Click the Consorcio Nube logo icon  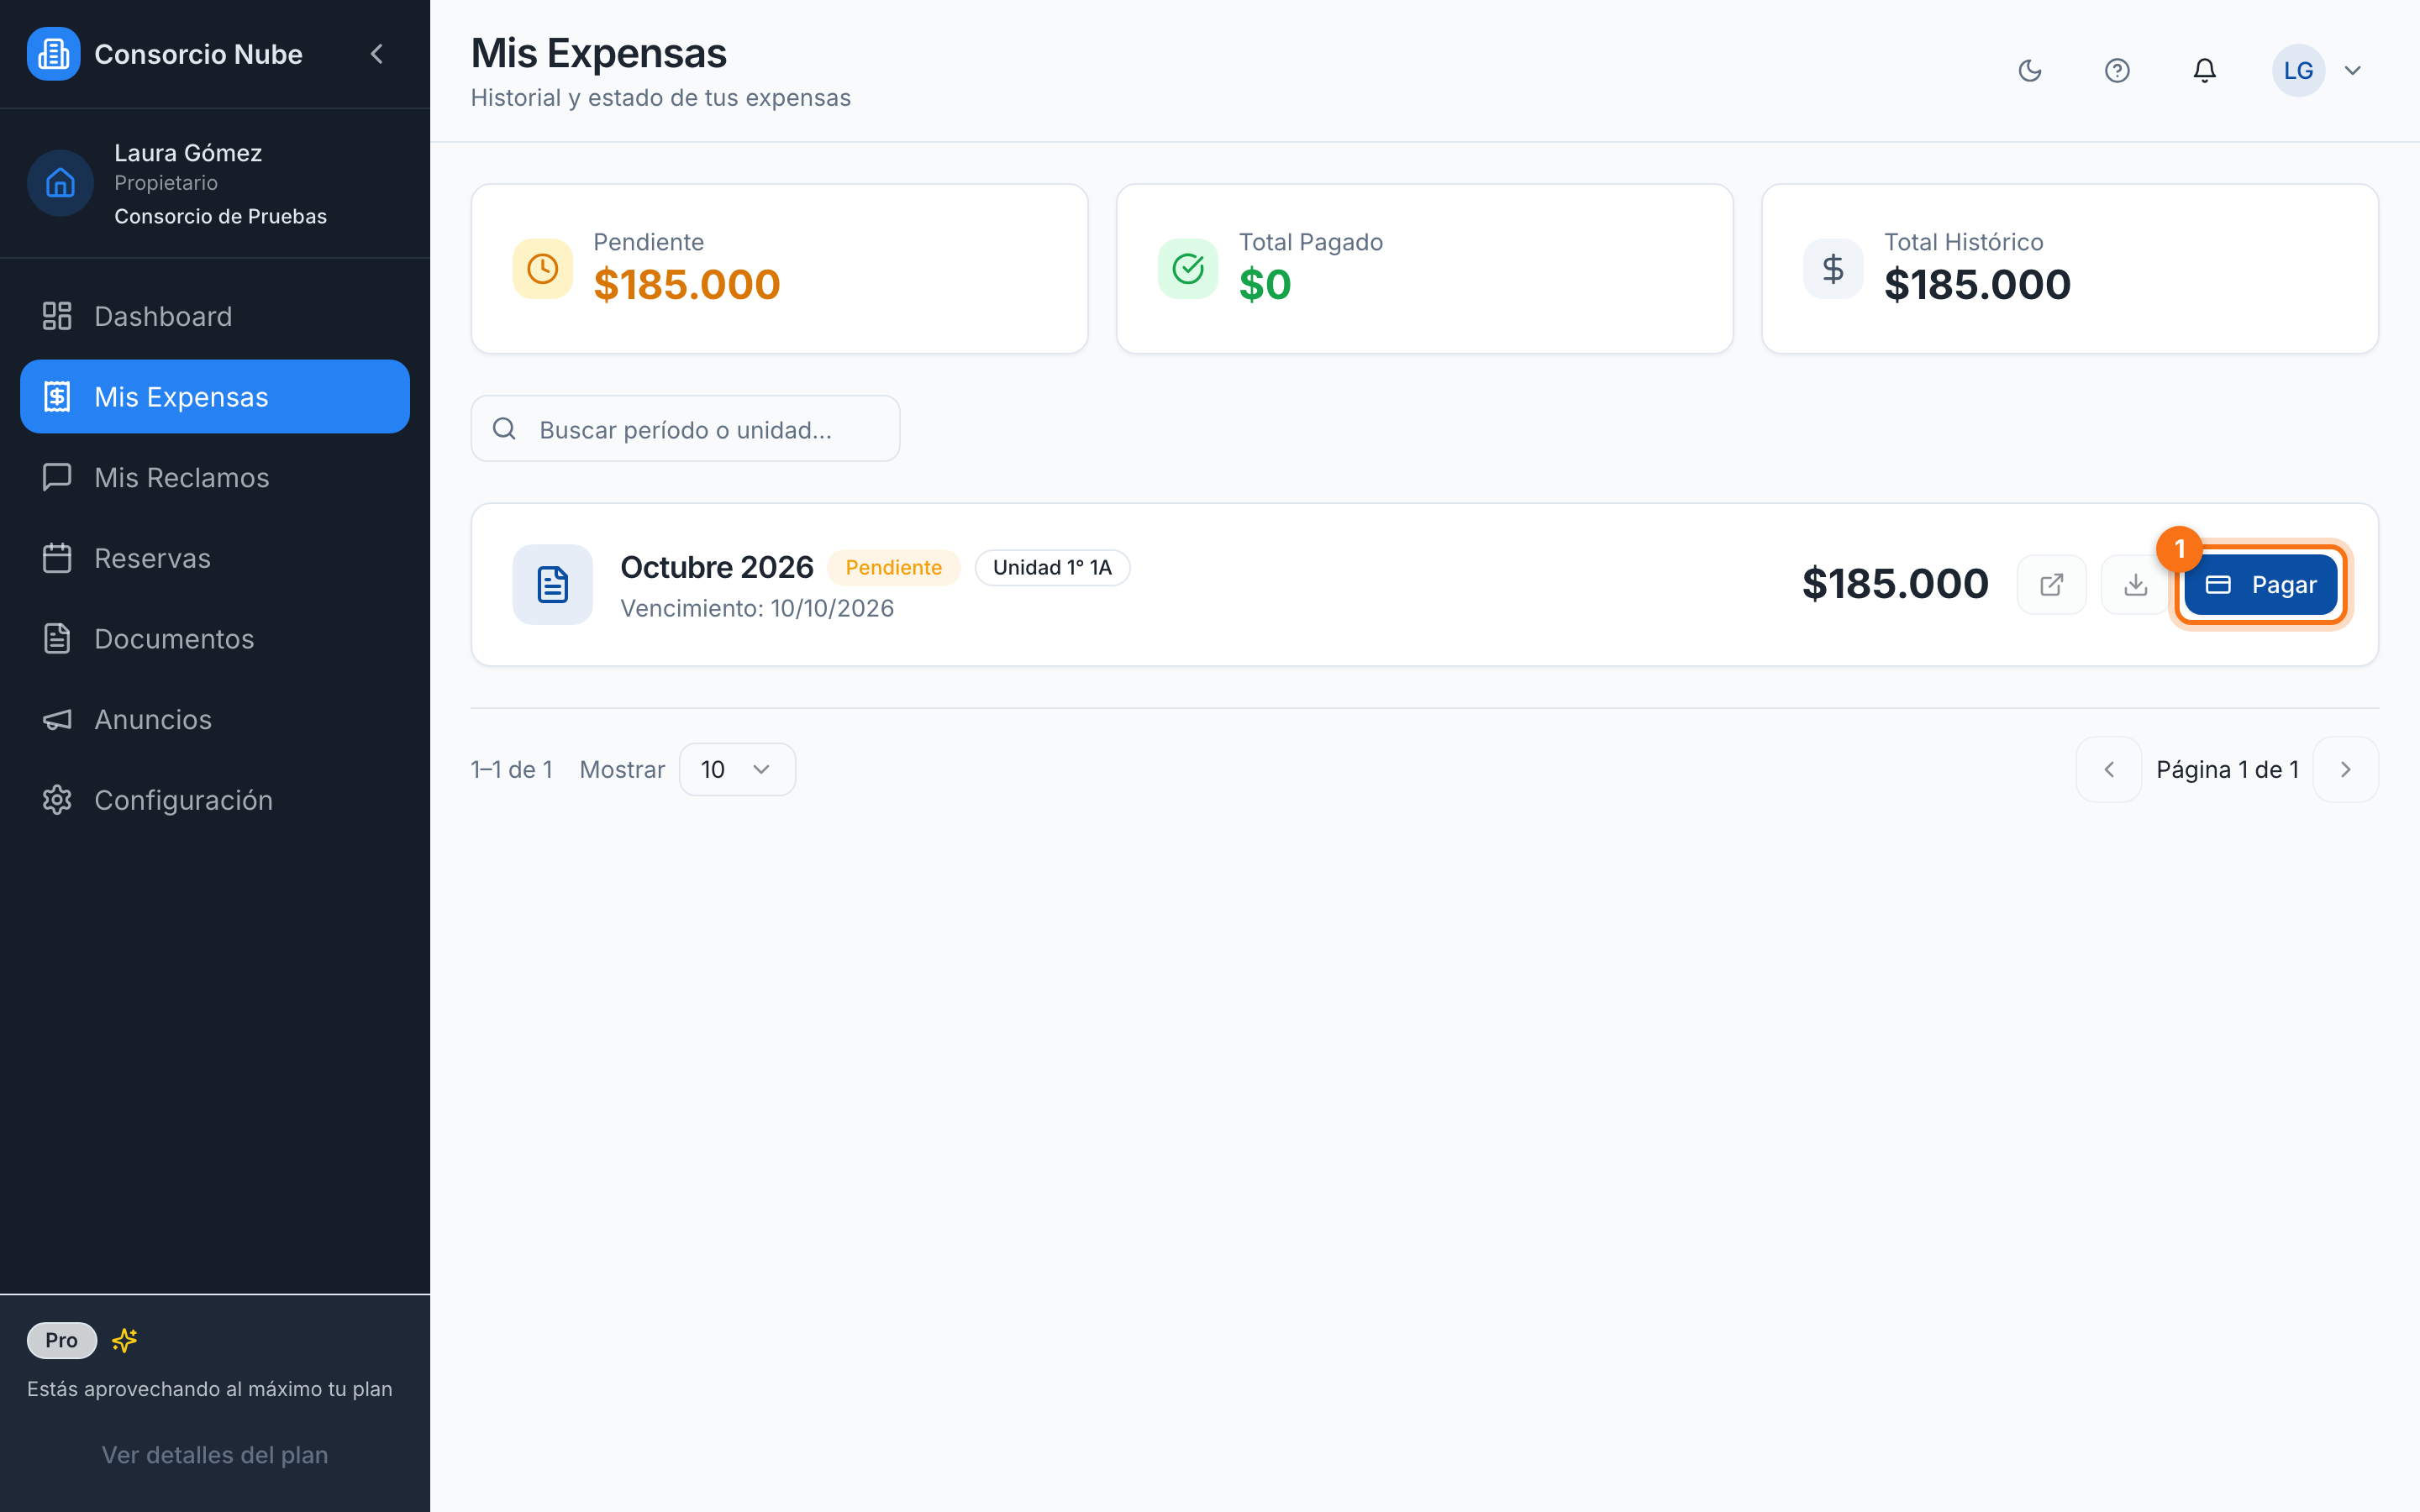click(53, 54)
